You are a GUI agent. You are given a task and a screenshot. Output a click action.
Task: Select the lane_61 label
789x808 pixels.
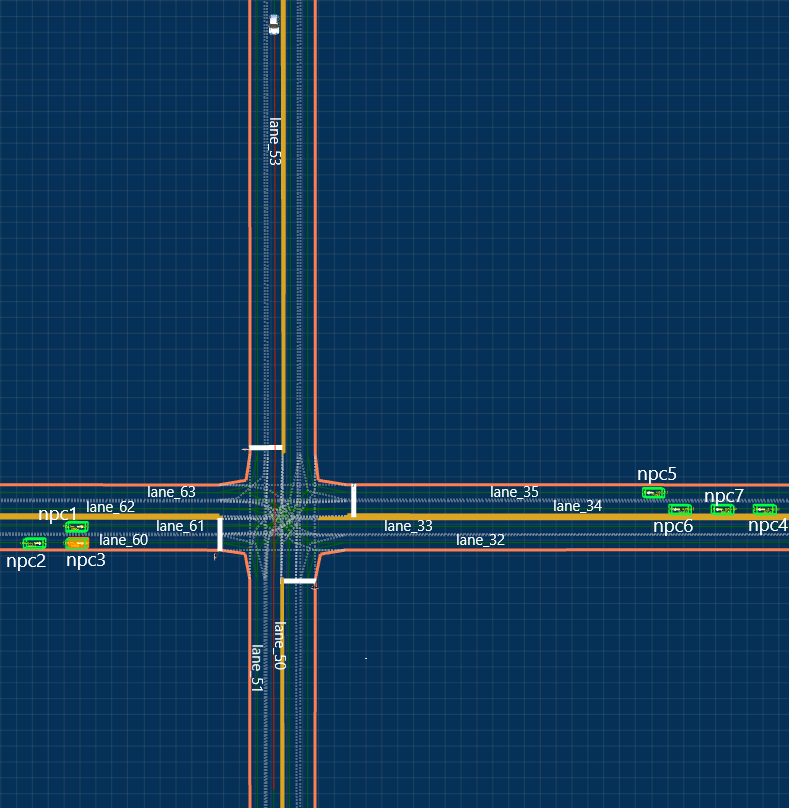click(180, 526)
